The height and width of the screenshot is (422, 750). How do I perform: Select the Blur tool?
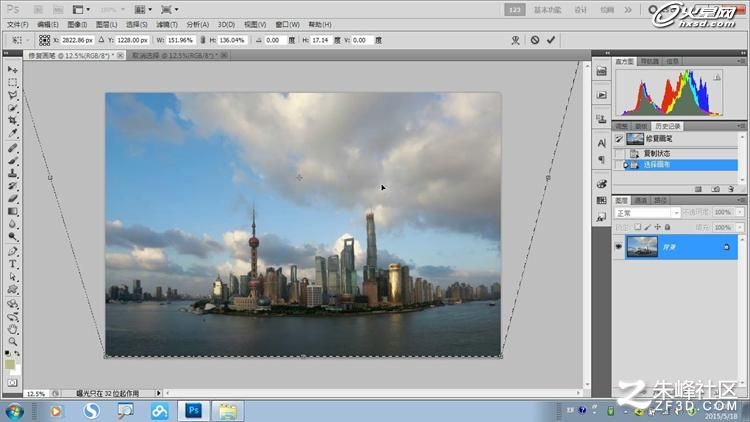coord(12,224)
